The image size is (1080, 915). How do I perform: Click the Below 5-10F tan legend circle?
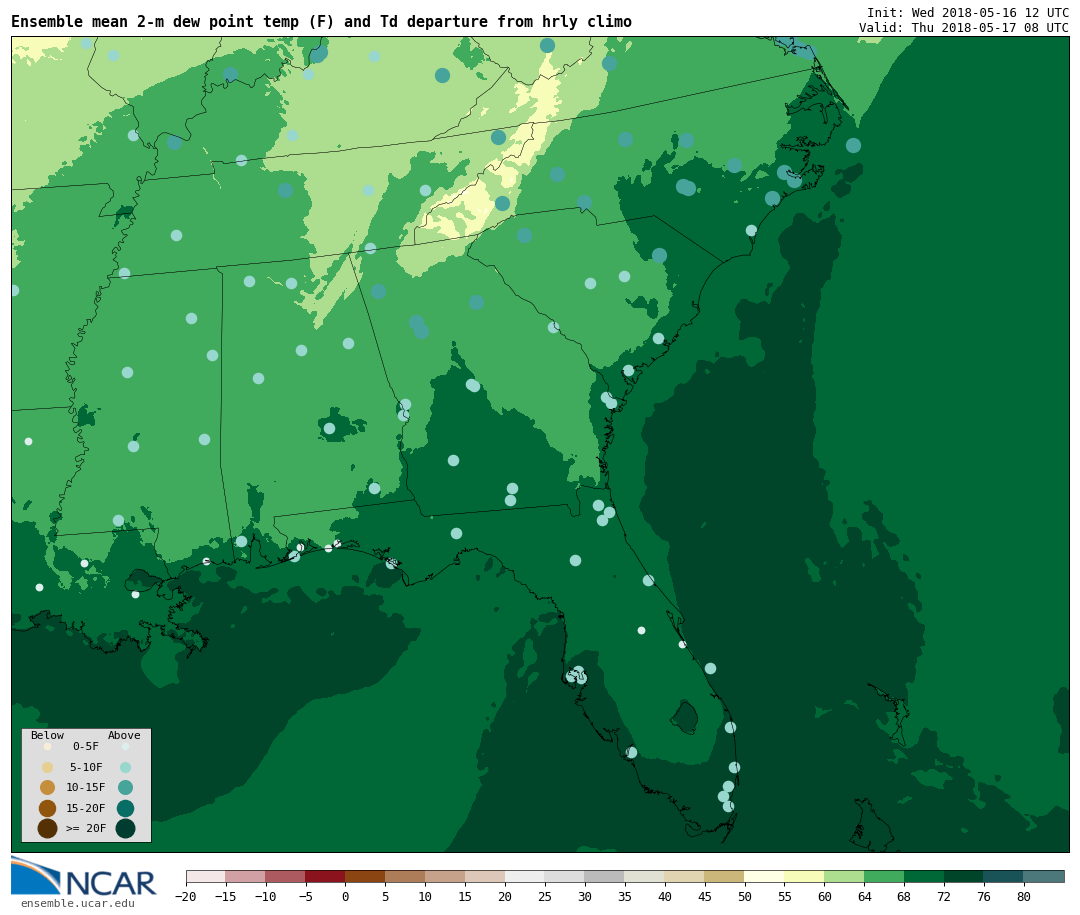click(x=48, y=768)
